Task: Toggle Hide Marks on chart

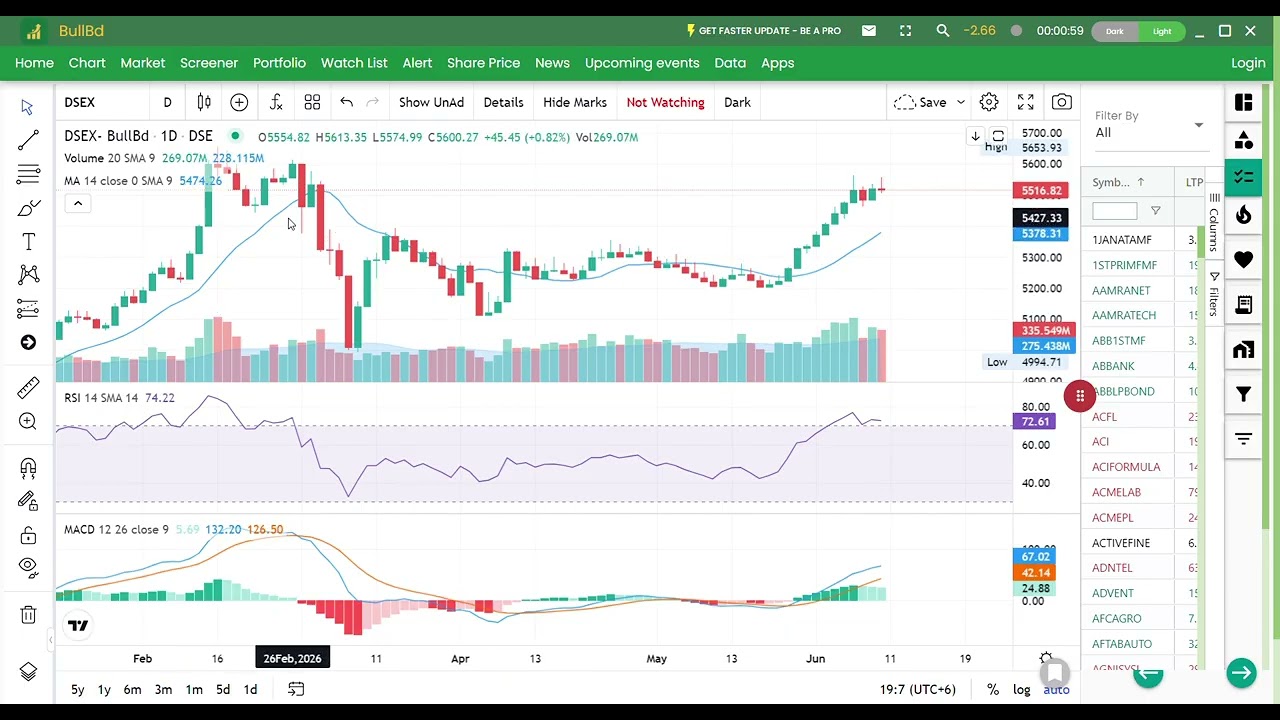Action: 575,102
